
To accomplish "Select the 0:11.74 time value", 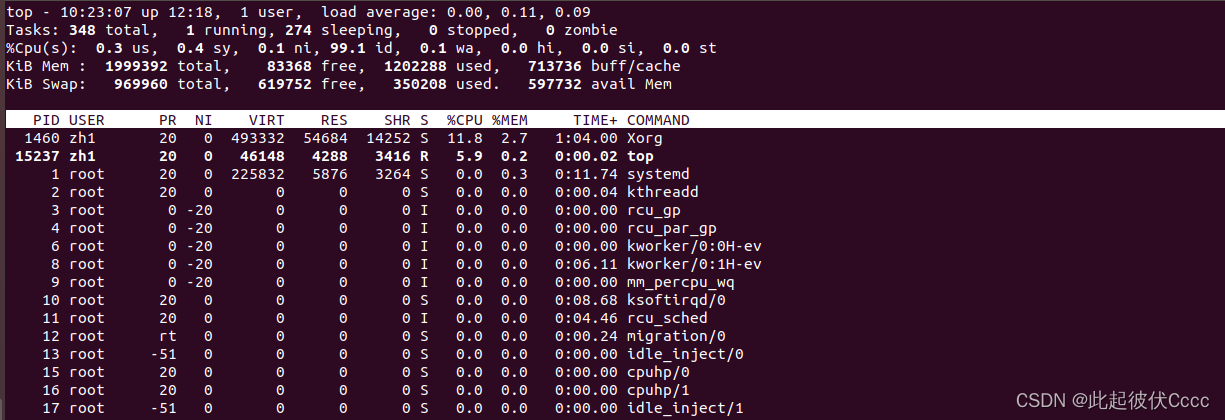I will point(586,174).
